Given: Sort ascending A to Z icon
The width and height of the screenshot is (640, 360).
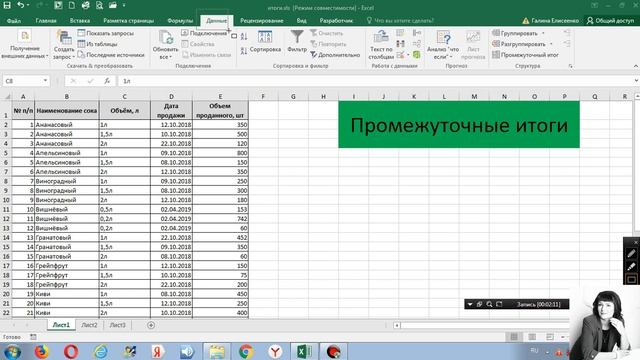Looking at the screenshot, I should point(244,37).
